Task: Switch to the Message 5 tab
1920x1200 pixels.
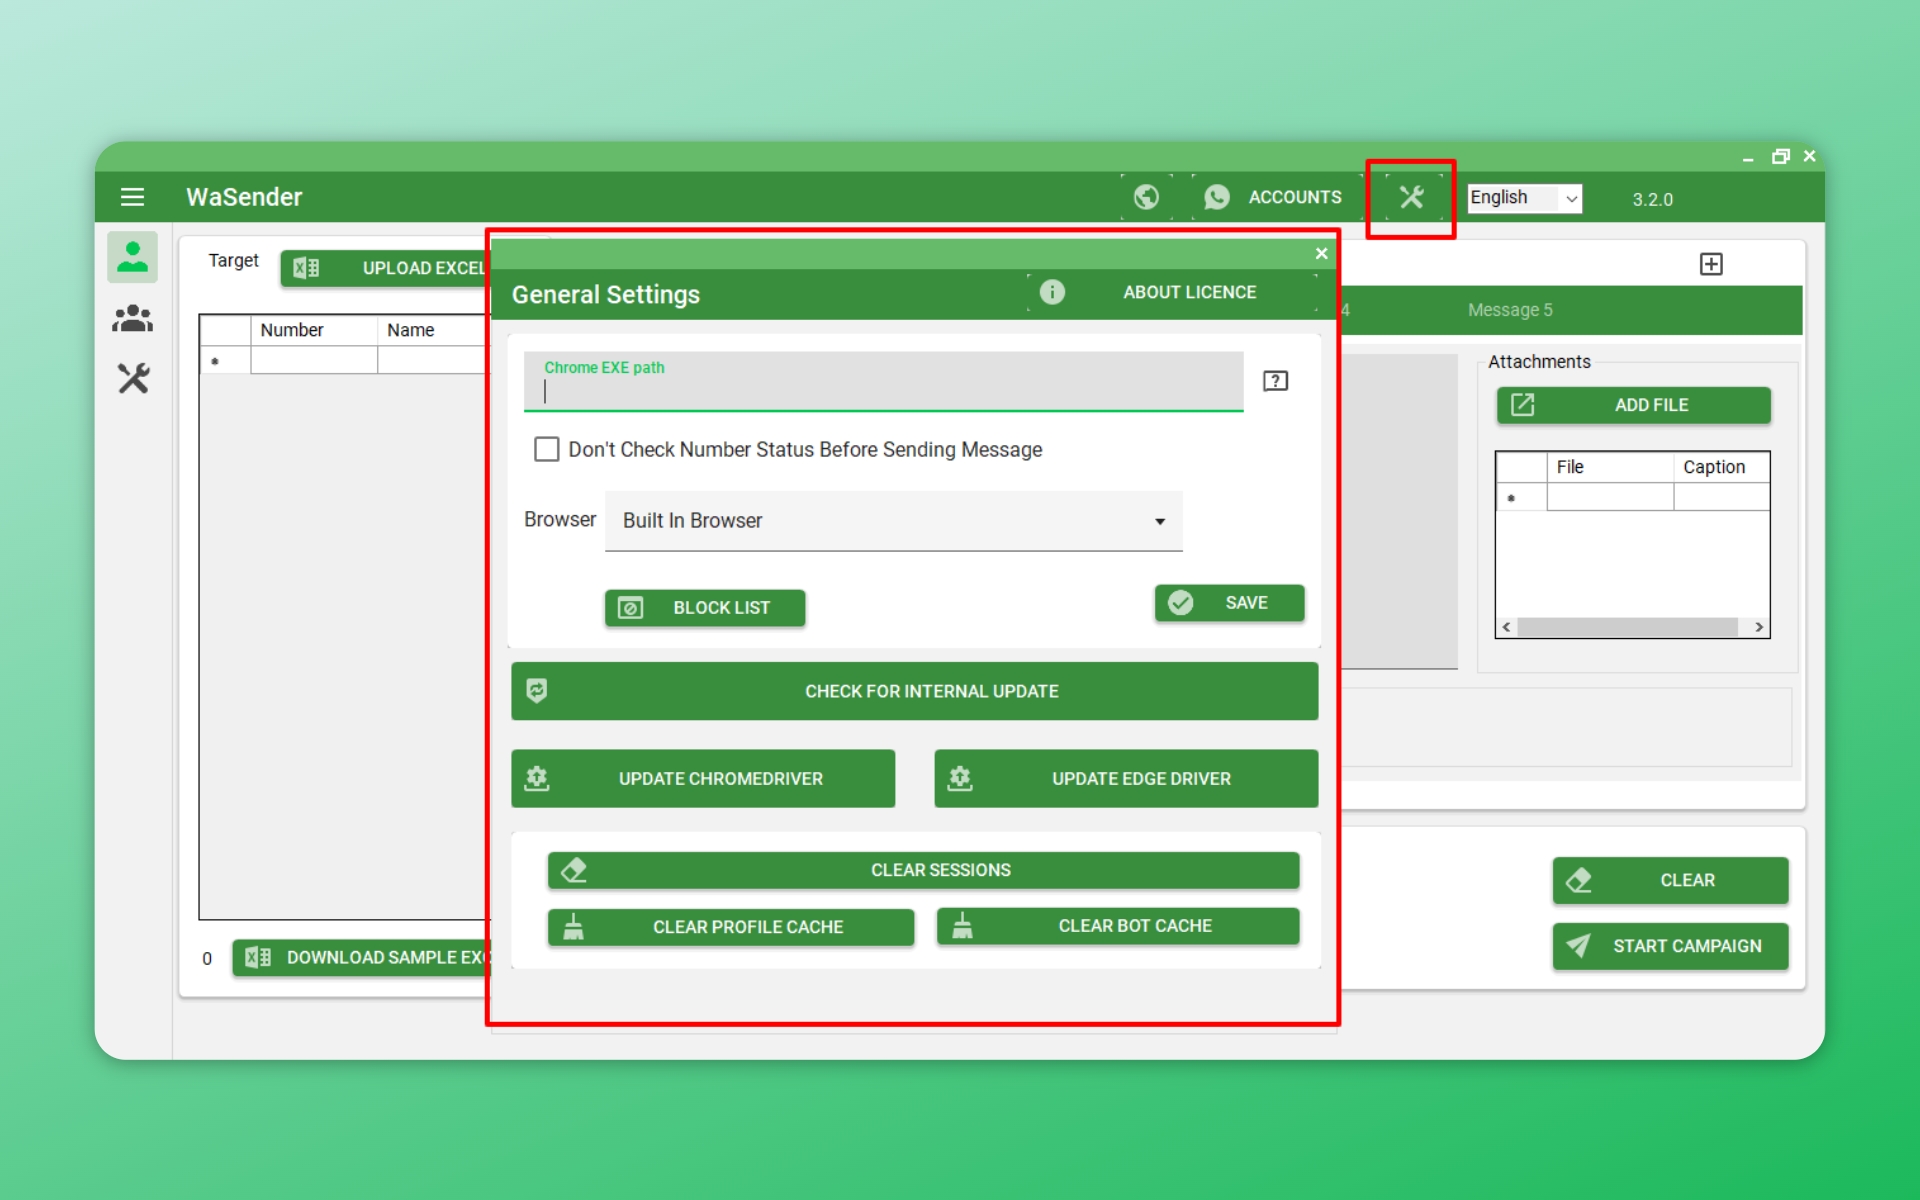Action: [x=1510, y=310]
